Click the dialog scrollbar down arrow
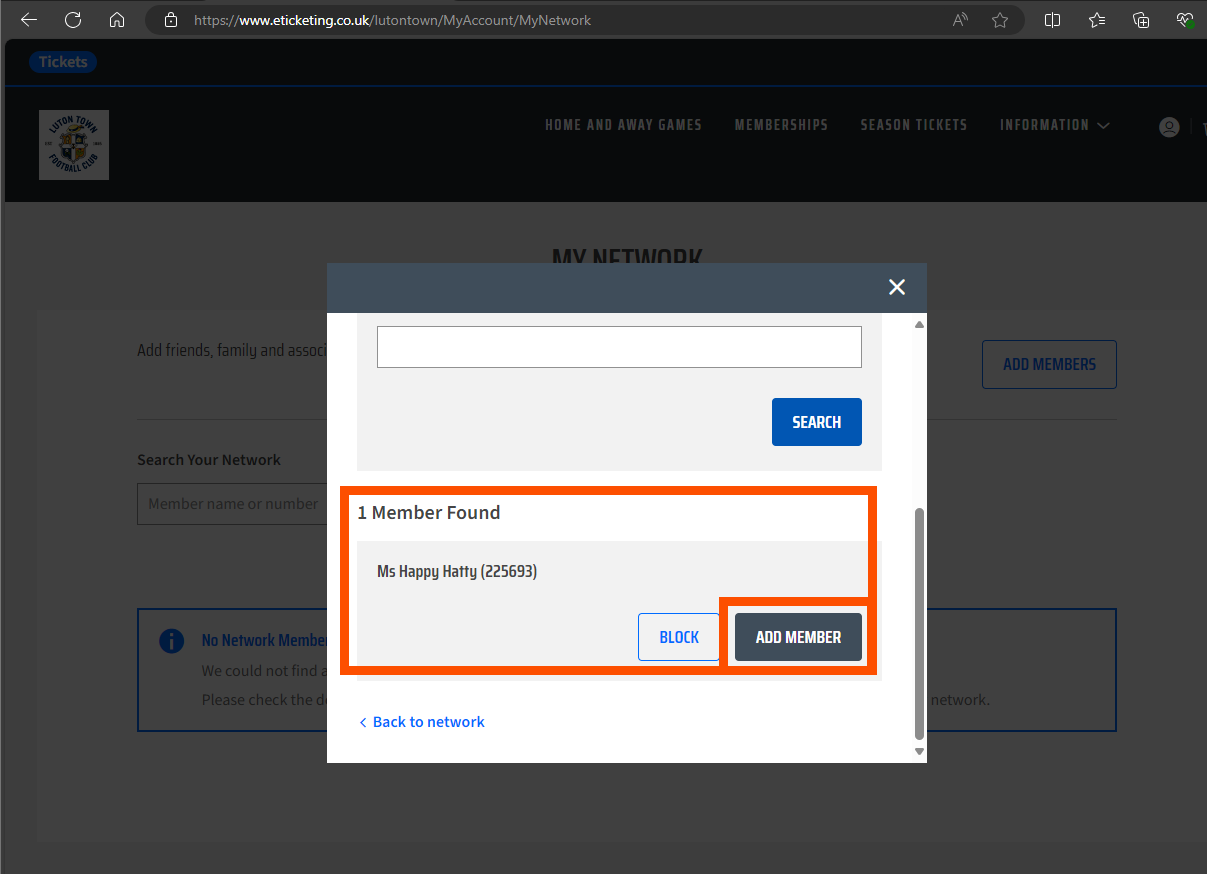 (x=920, y=751)
